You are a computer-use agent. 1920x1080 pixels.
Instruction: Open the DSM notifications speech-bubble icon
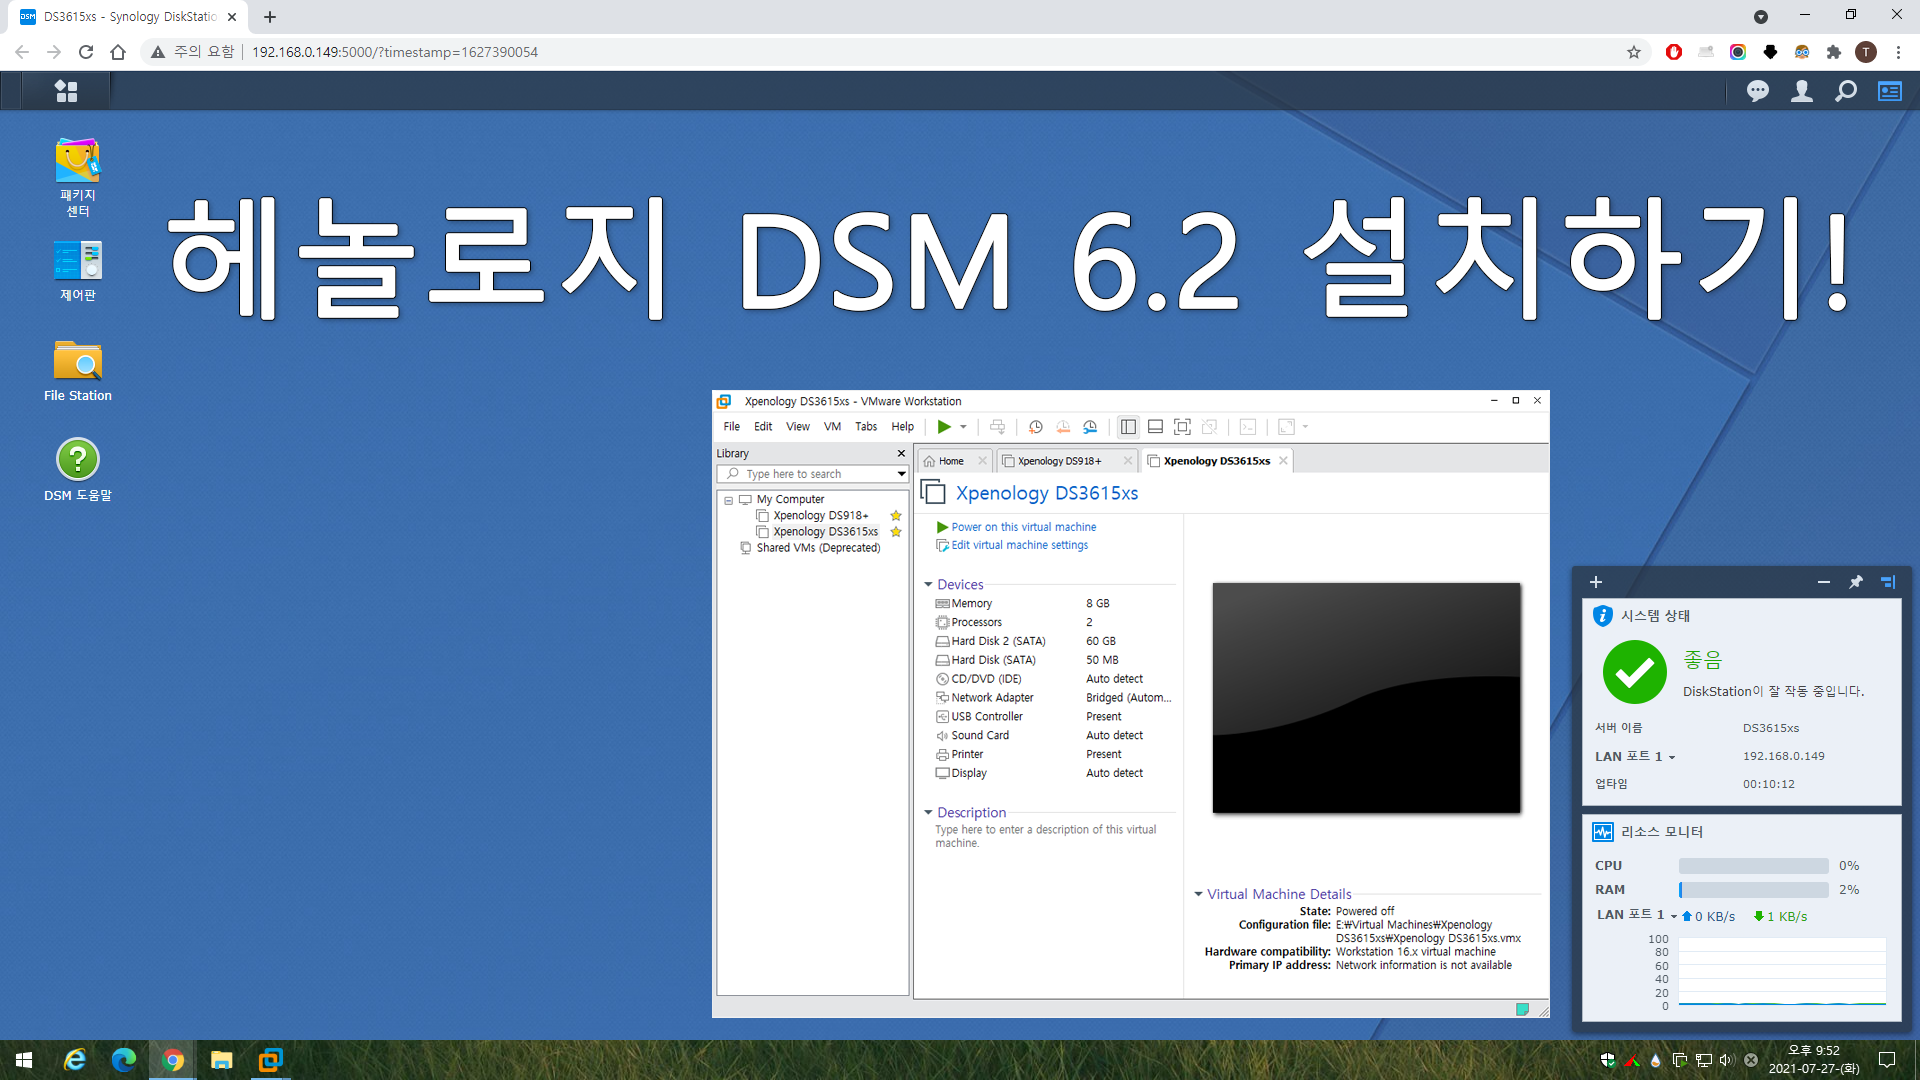(1757, 91)
